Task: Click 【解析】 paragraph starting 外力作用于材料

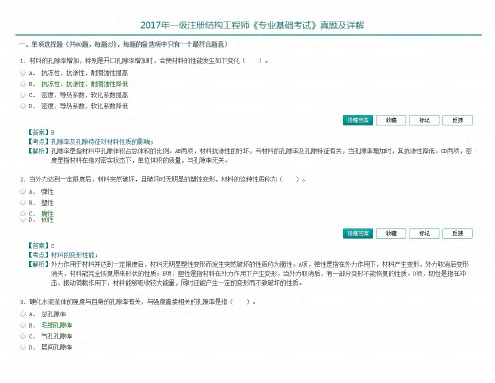Action: coord(248,274)
